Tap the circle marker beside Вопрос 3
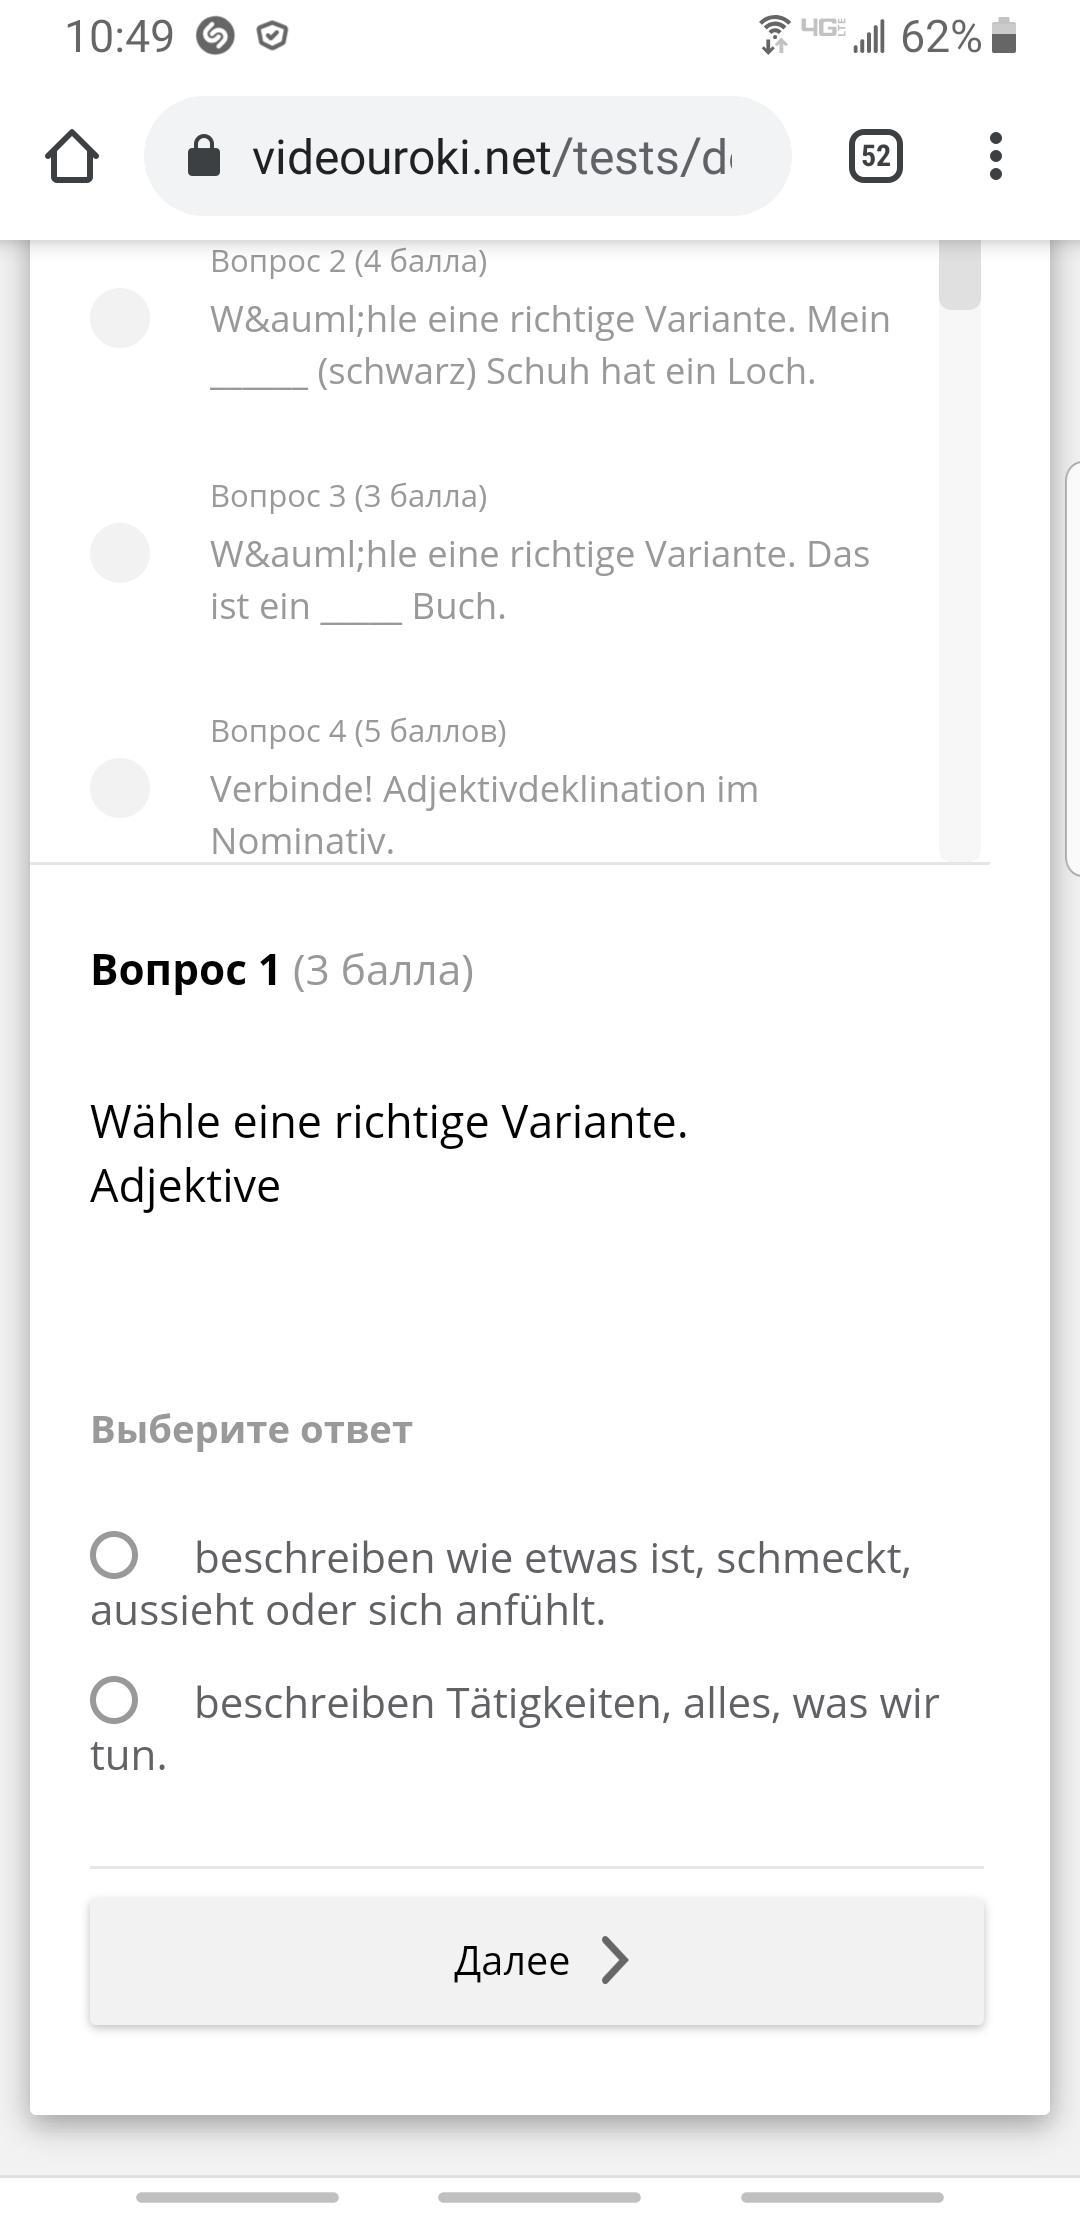This screenshot has width=1080, height=2220. point(120,553)
